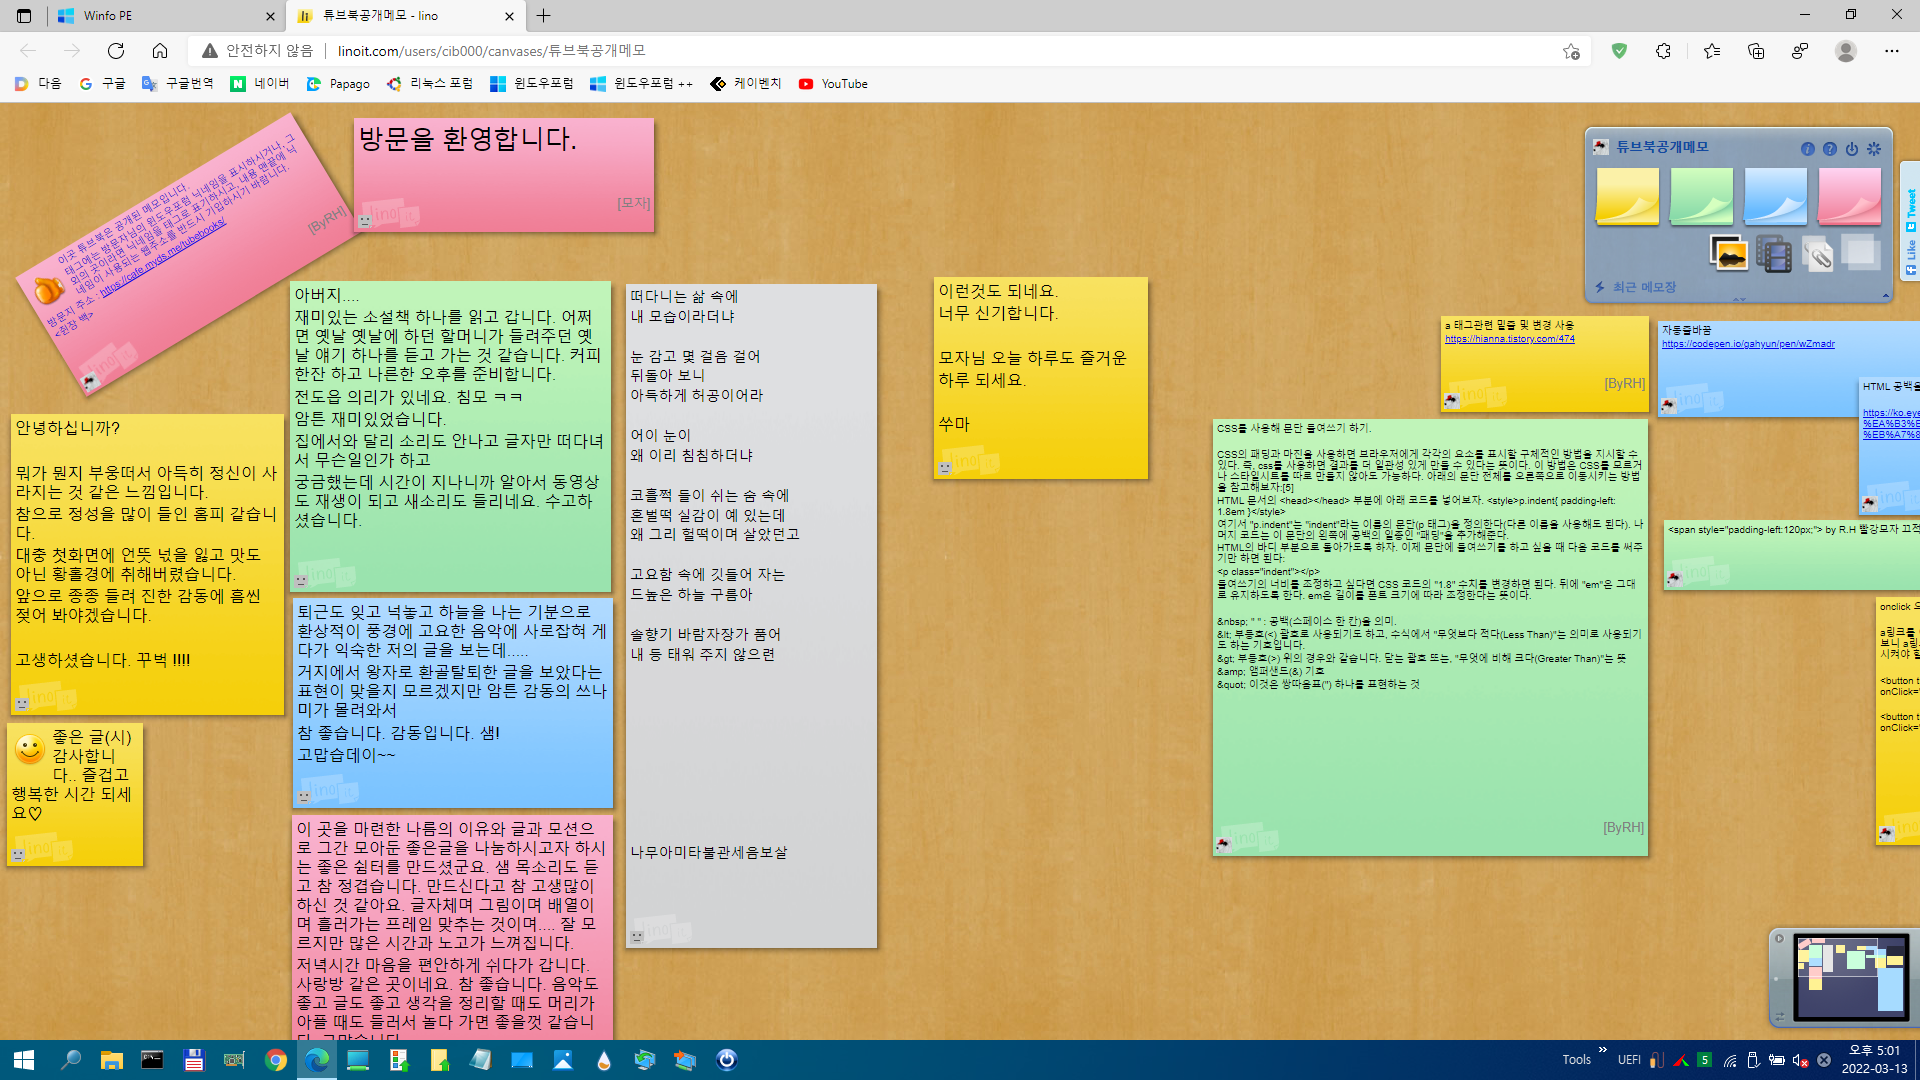Image resolution: width=1920 pixels, height=1080 pixels.
Task: Add an image via the picture icon
Action: click(1729, 253)
